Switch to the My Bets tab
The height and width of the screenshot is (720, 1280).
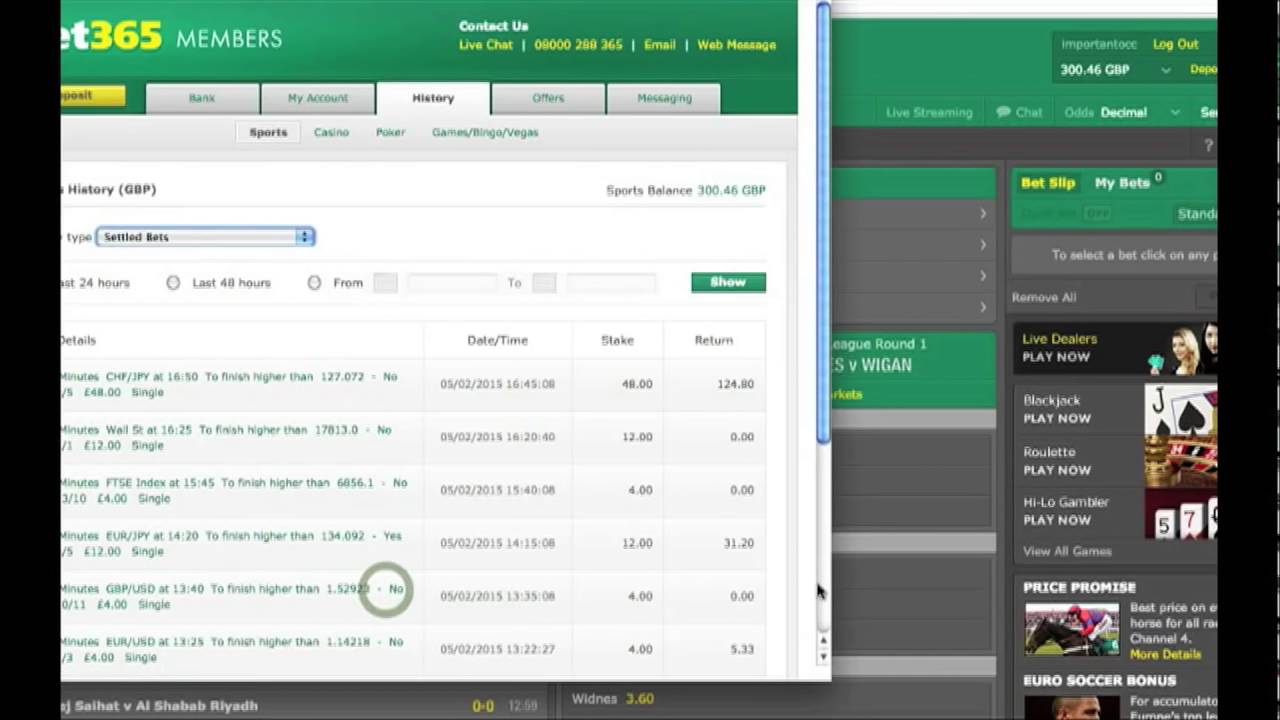(x=1122, y=183)
